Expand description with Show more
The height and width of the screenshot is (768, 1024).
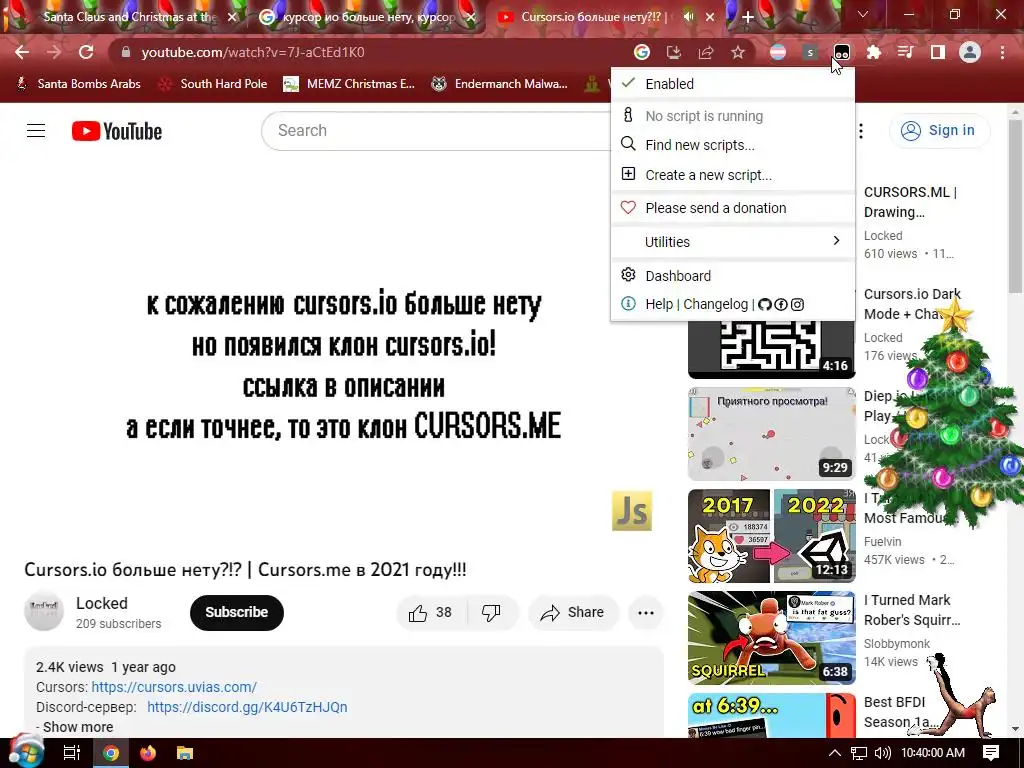pyautogui.click(x=78, y=727)
